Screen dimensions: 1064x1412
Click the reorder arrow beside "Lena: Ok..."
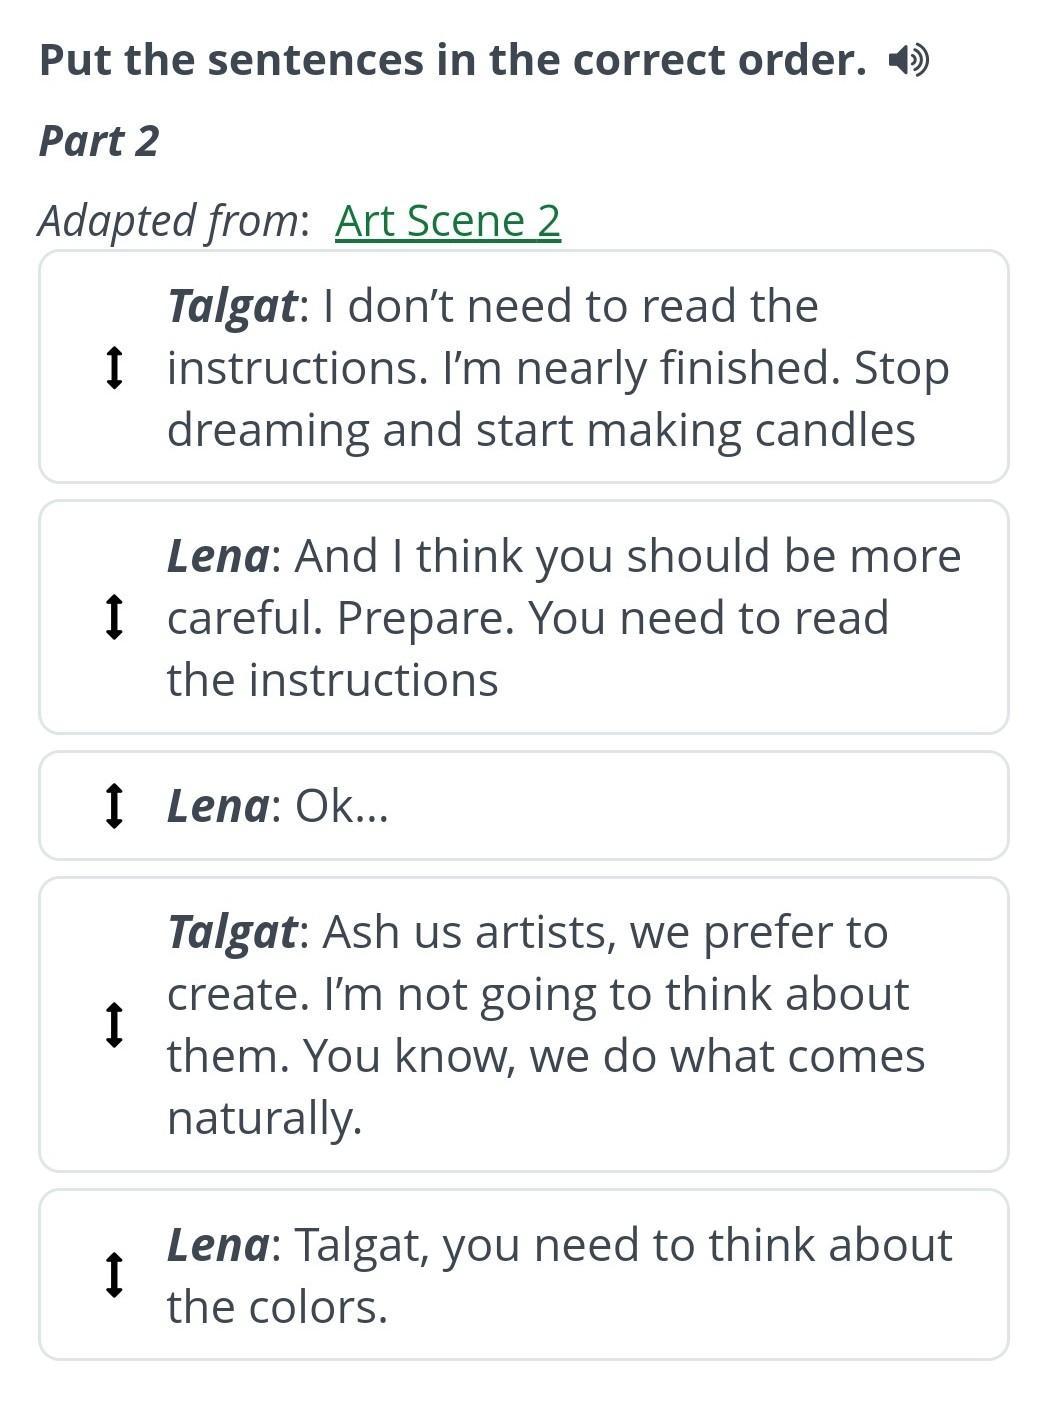coord(114,806)
